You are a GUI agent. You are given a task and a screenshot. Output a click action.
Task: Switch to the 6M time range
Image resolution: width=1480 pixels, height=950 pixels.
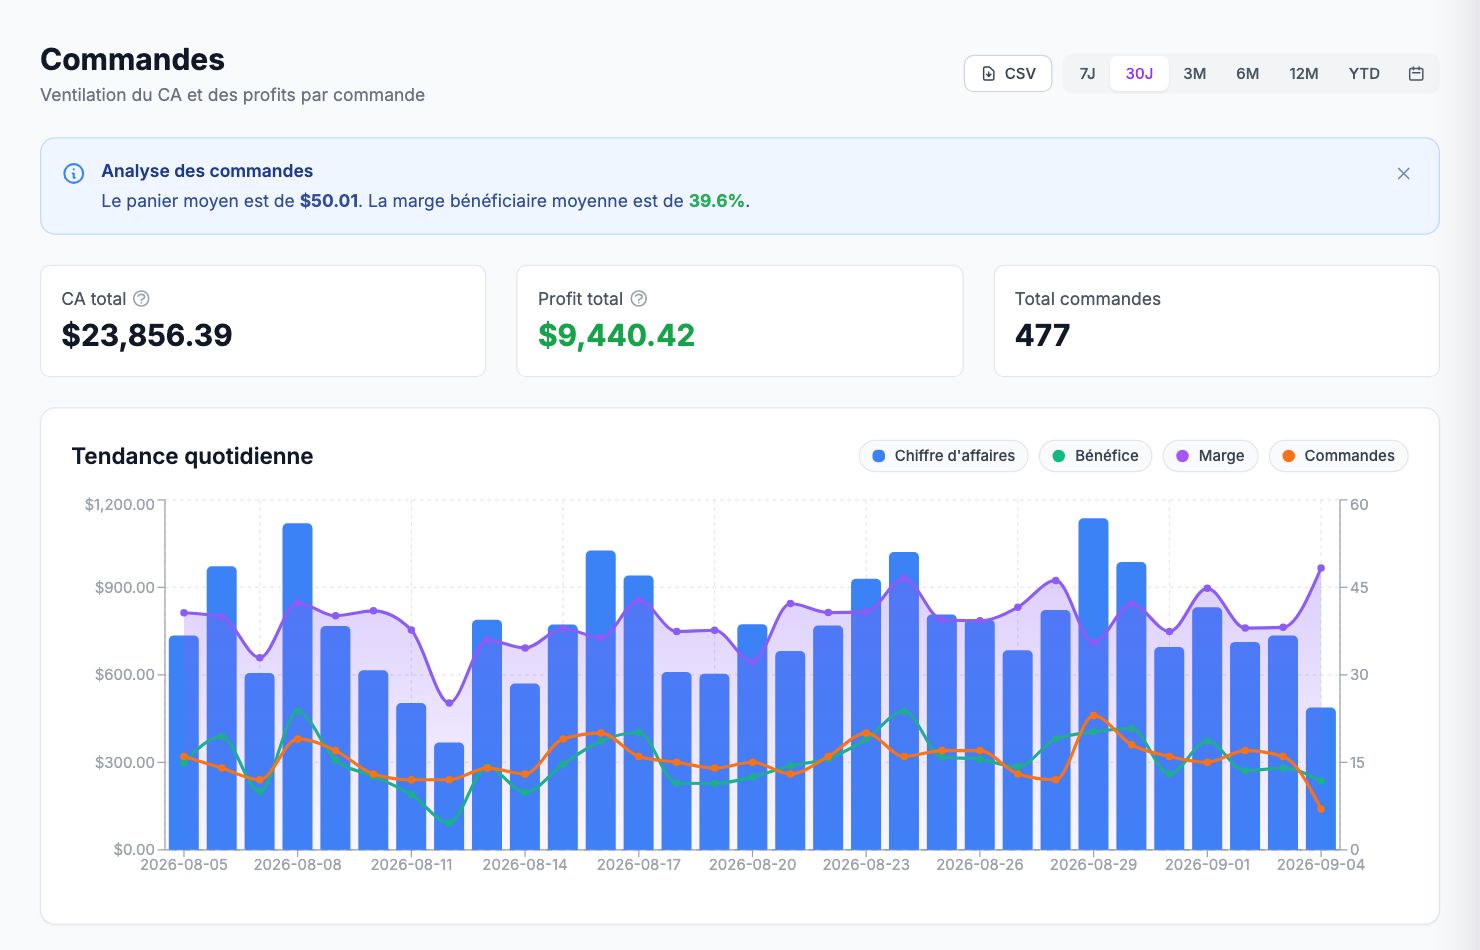(x=1247, y=73)
